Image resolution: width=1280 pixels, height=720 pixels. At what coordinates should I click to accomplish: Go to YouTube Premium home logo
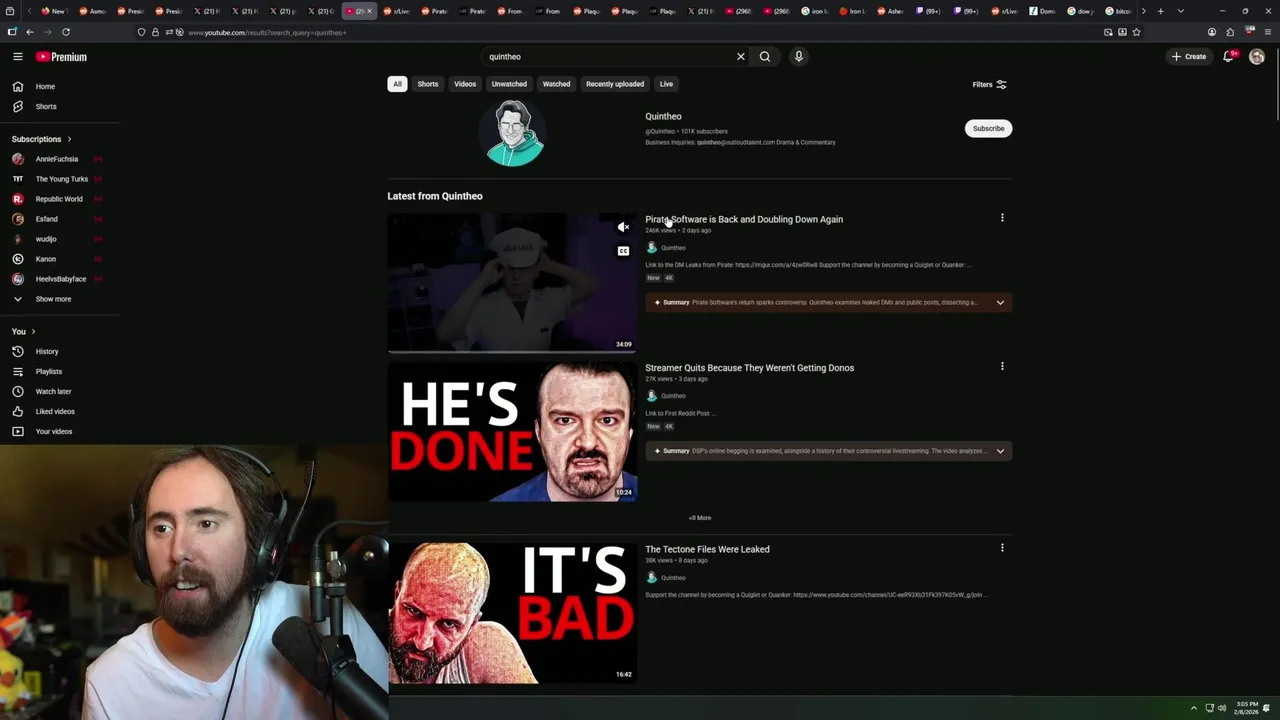coord(62,57)
